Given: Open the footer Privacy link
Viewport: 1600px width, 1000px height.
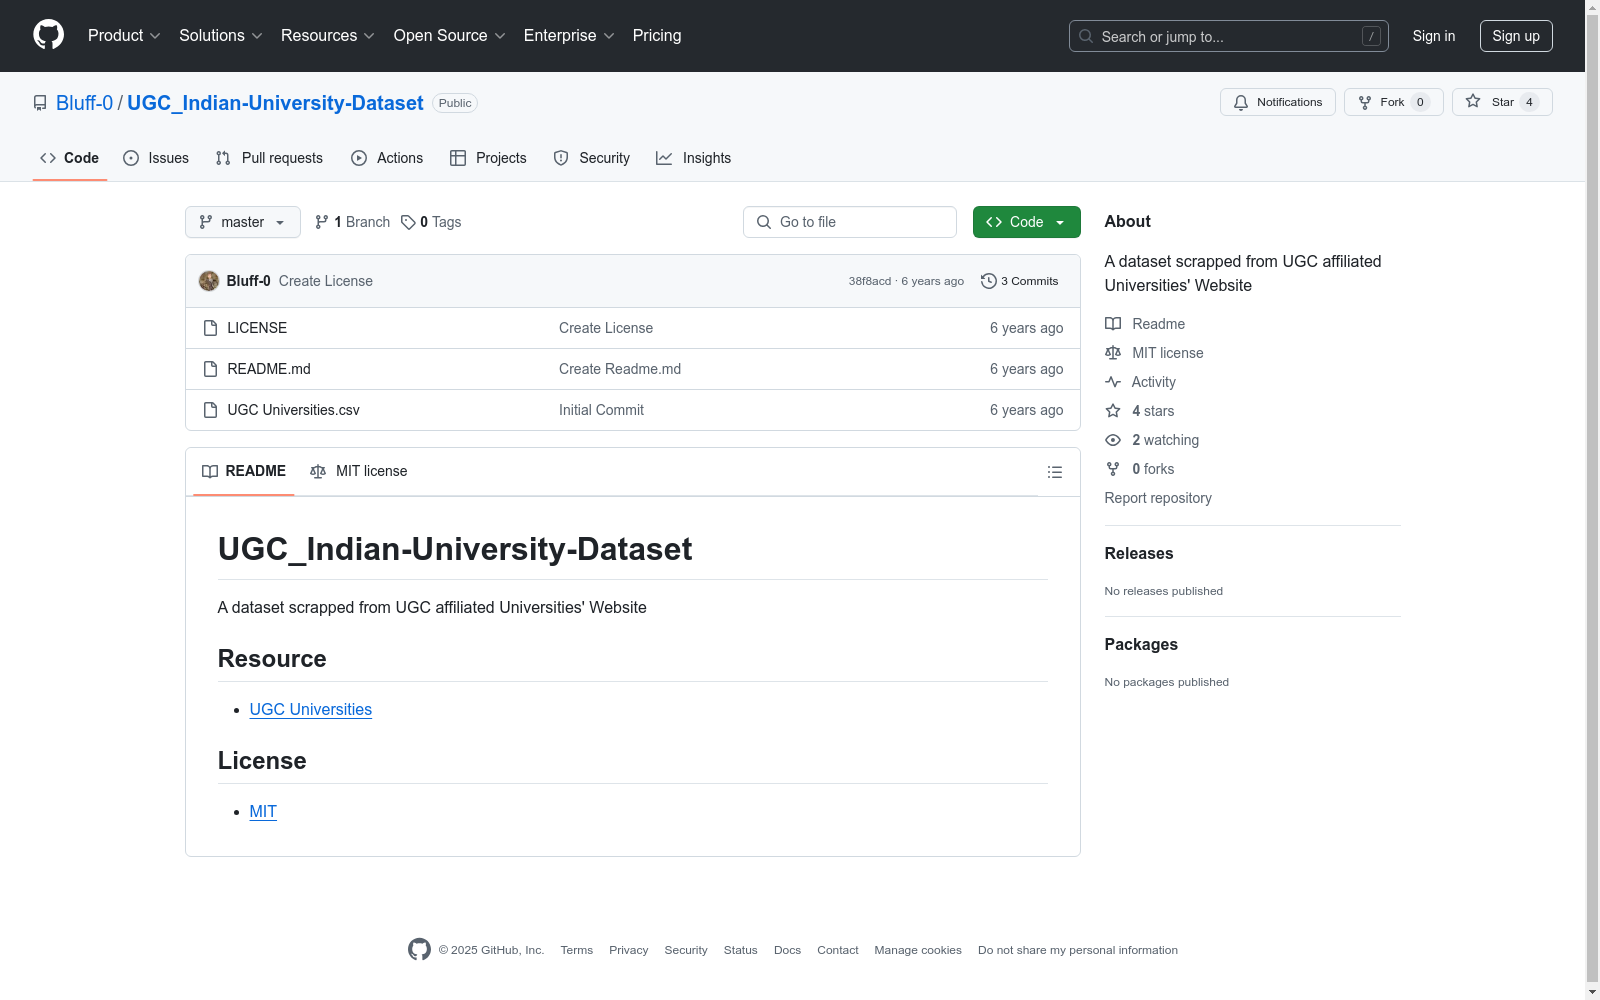Looking at the screenshot, I should coord(628,950).
